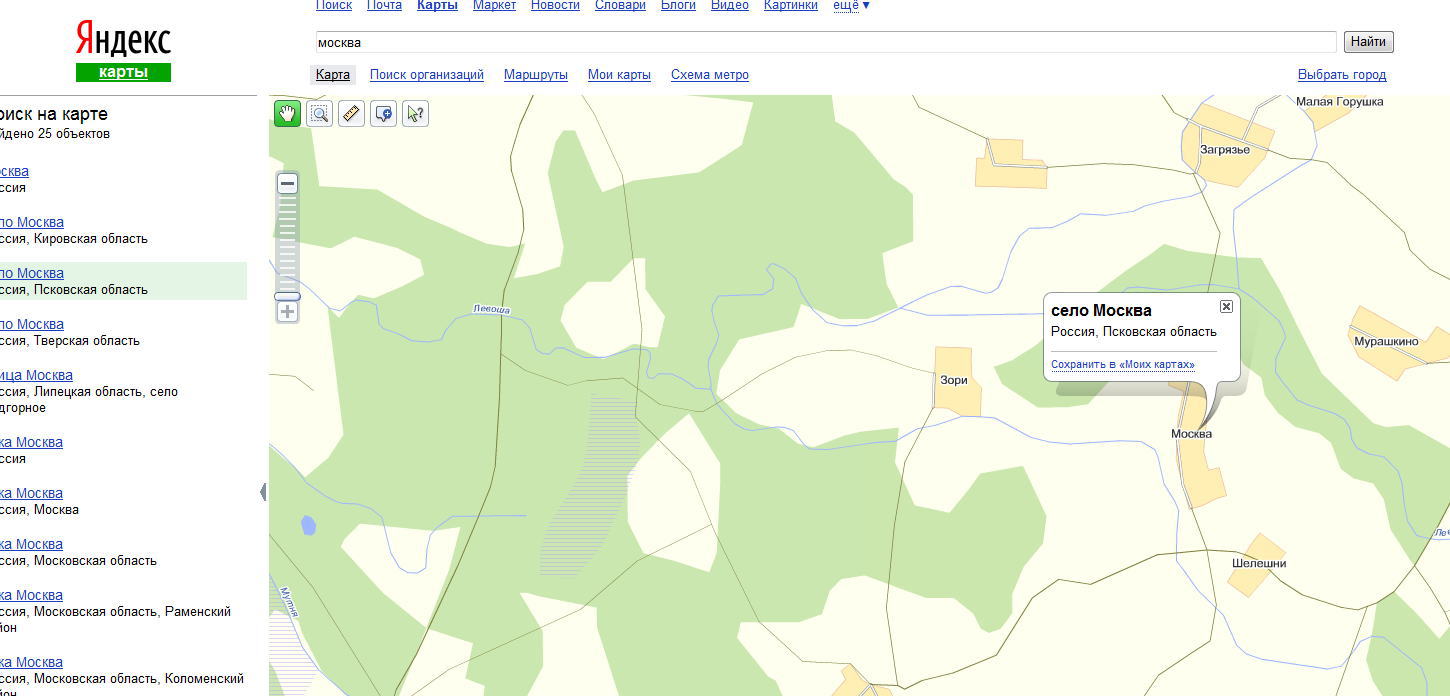The width and height of the screenshot is (1450, 696).
Task: Select the zoom-to-area magnifier tool
Action: click(x=319, y=114)
